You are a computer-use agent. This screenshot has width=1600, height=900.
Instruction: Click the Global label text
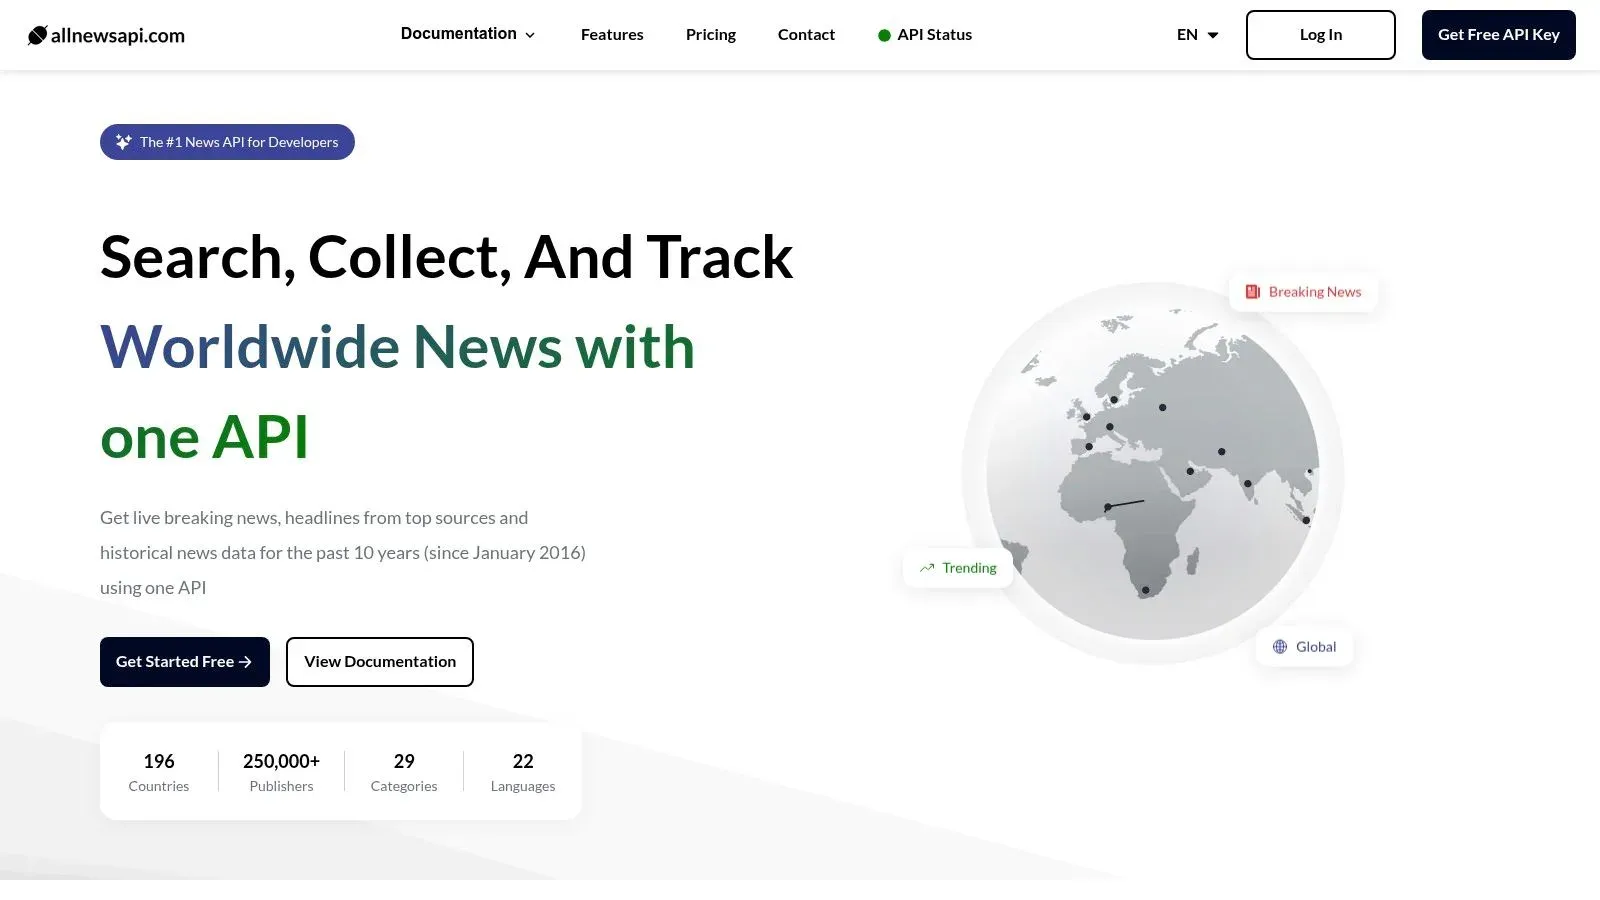click(1316, 647)
